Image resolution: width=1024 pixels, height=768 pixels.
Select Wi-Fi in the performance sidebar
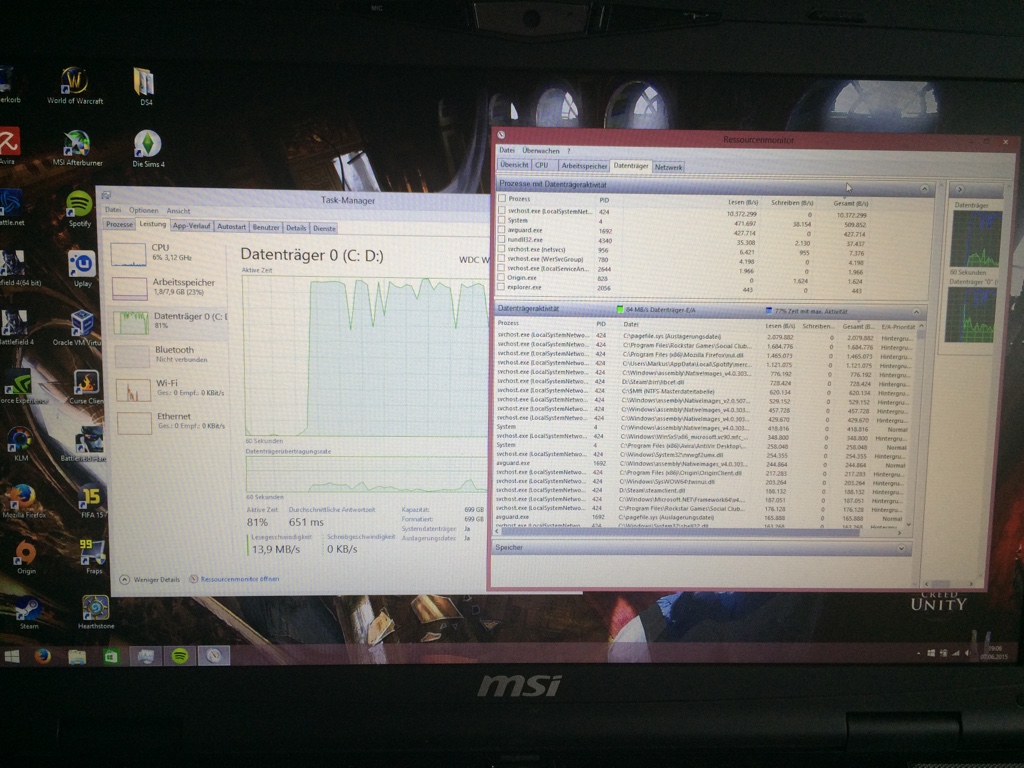click(x=170, y=389)
